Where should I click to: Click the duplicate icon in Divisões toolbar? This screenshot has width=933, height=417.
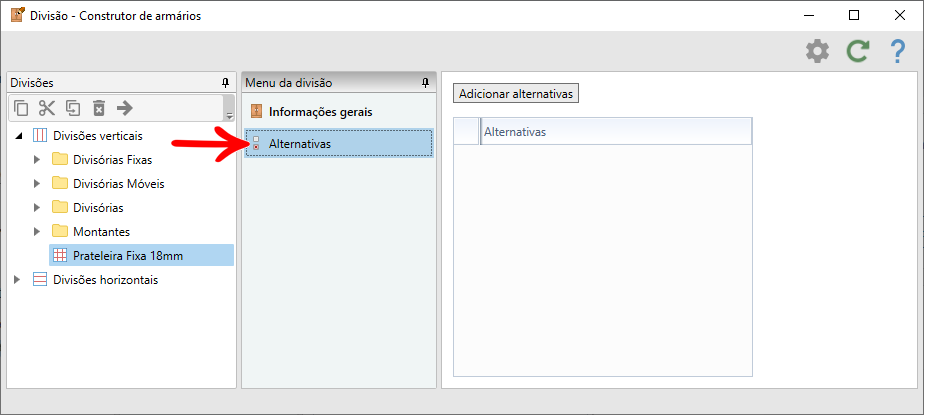click(x=73, y=108)
